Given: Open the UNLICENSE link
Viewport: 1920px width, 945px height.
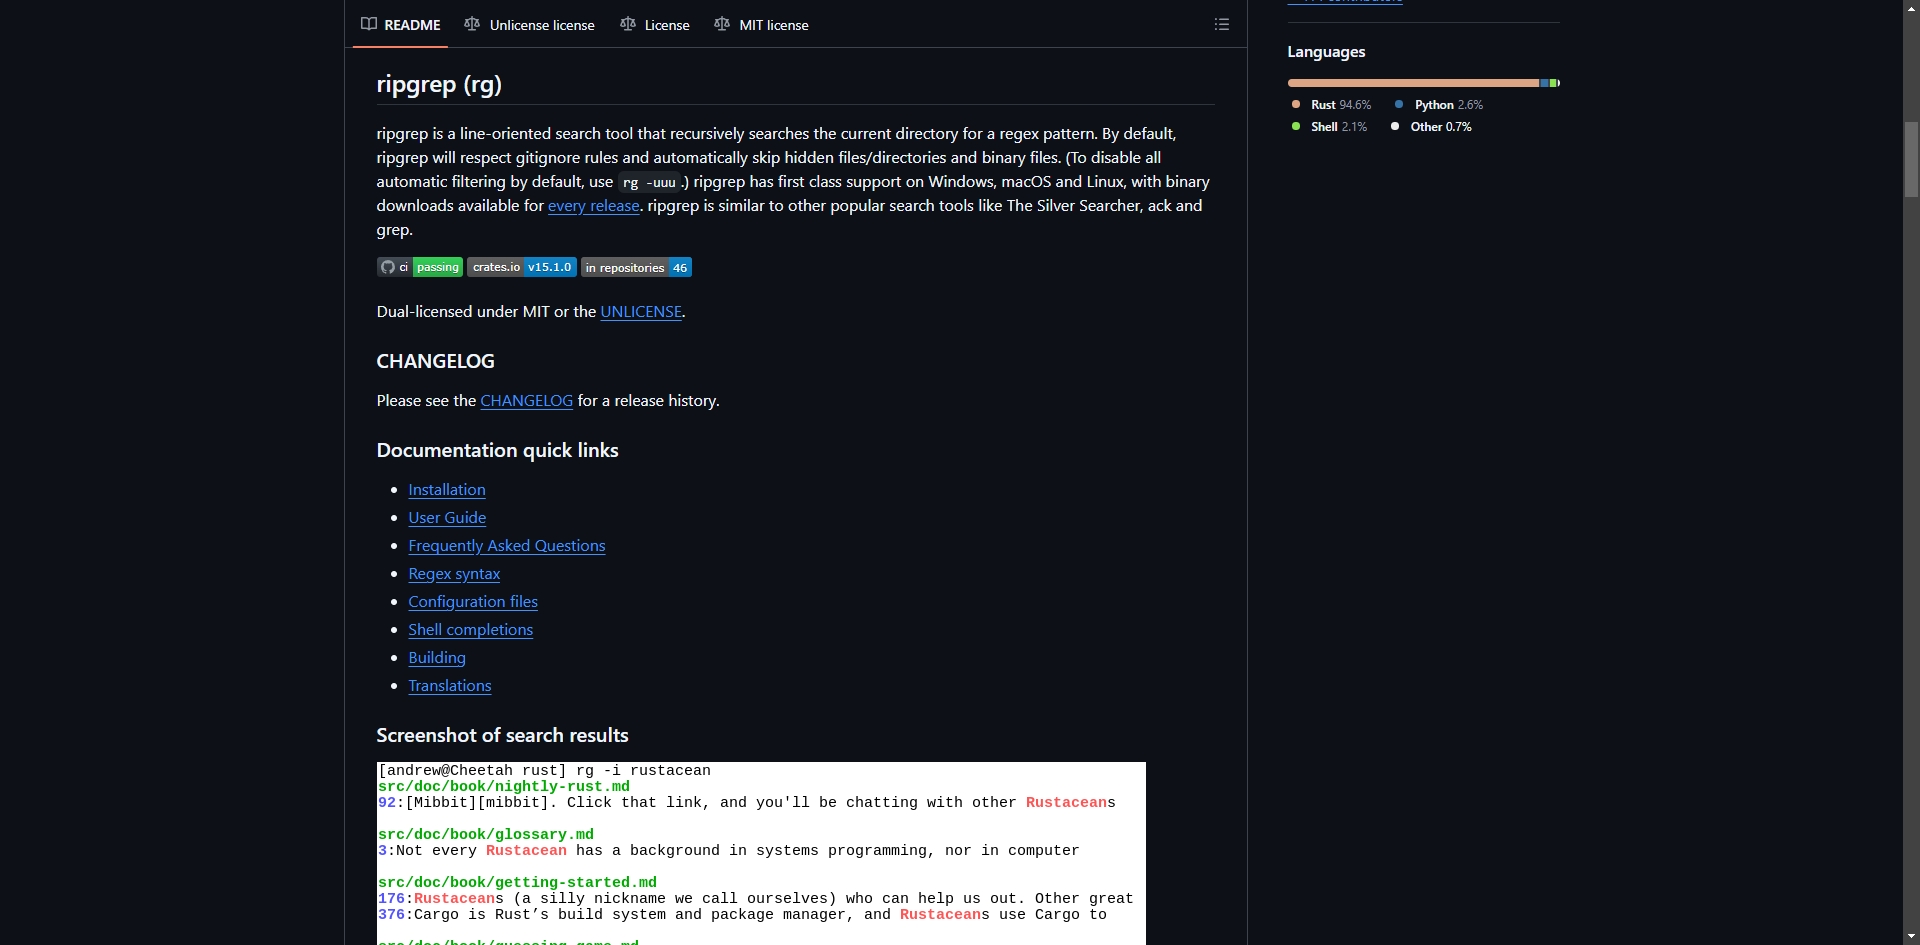Looking at the screenshot, I should [641, 311].
